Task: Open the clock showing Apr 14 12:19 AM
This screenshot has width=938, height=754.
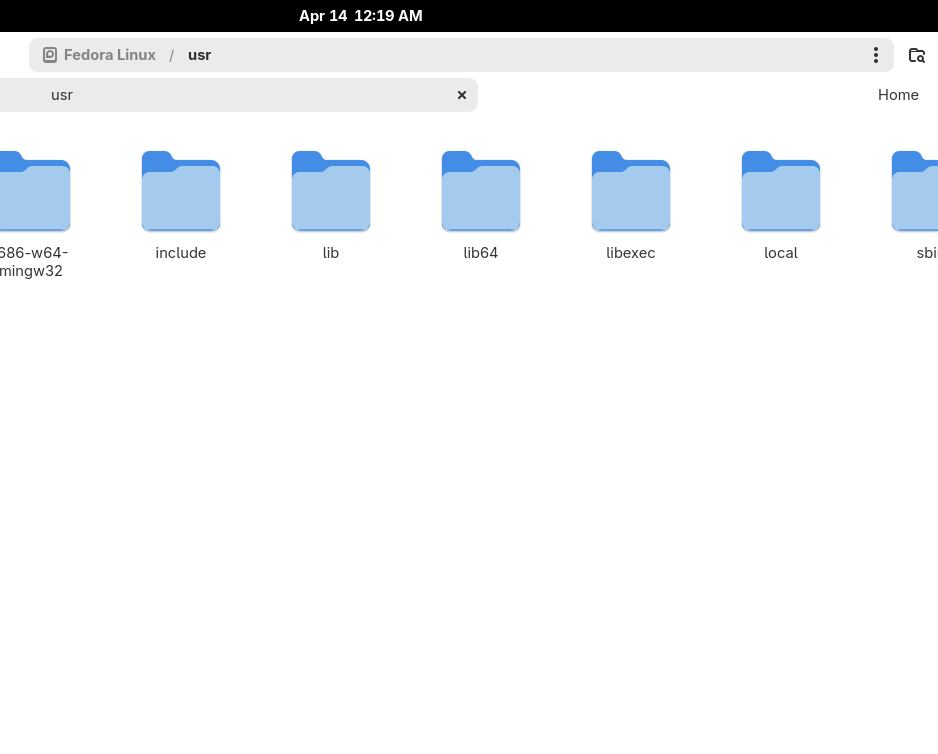Action: [361, 16]
